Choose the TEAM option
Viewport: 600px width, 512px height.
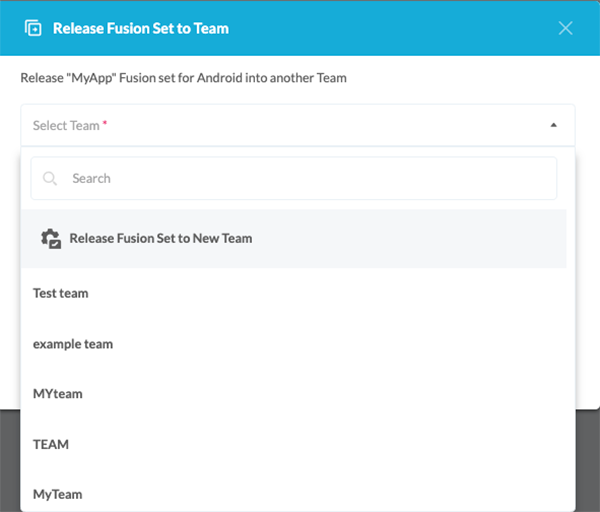click(x=51, y=443)
